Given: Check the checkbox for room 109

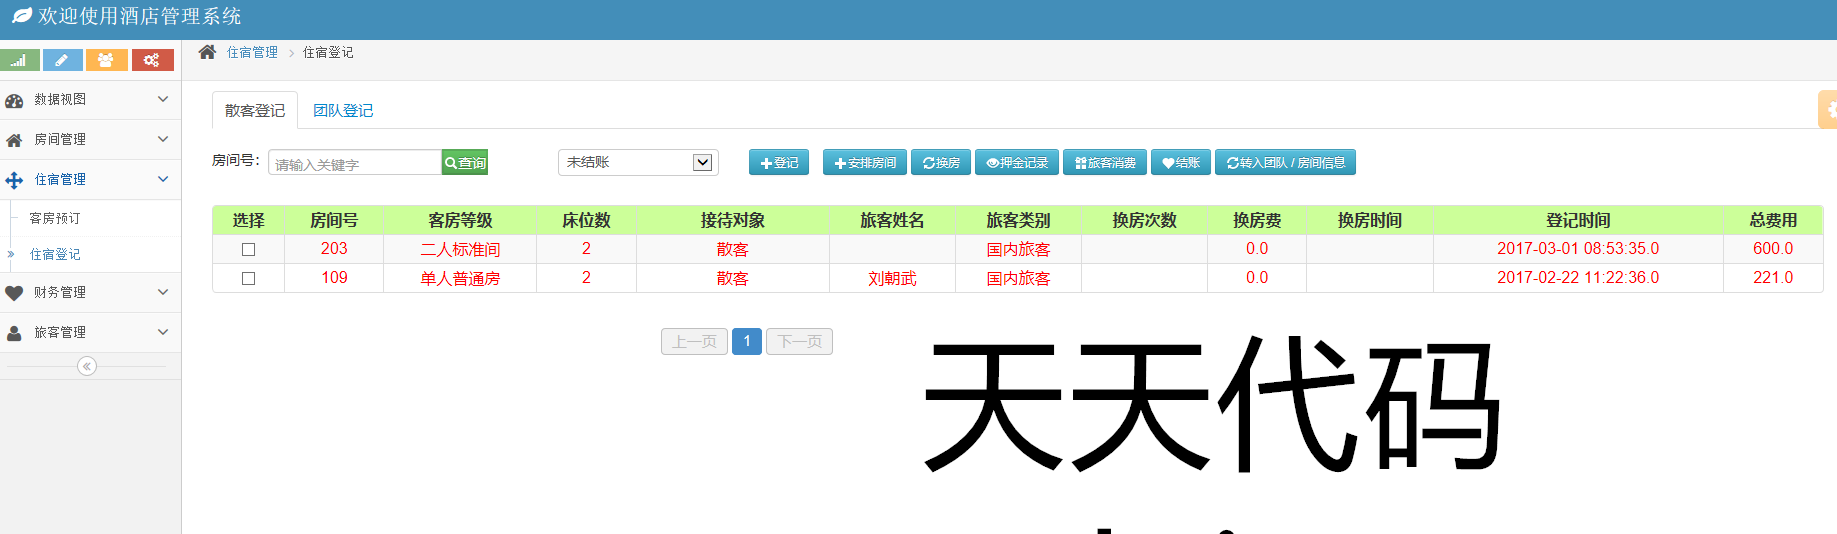Looking at the screenshot, I should pos(248,278).
